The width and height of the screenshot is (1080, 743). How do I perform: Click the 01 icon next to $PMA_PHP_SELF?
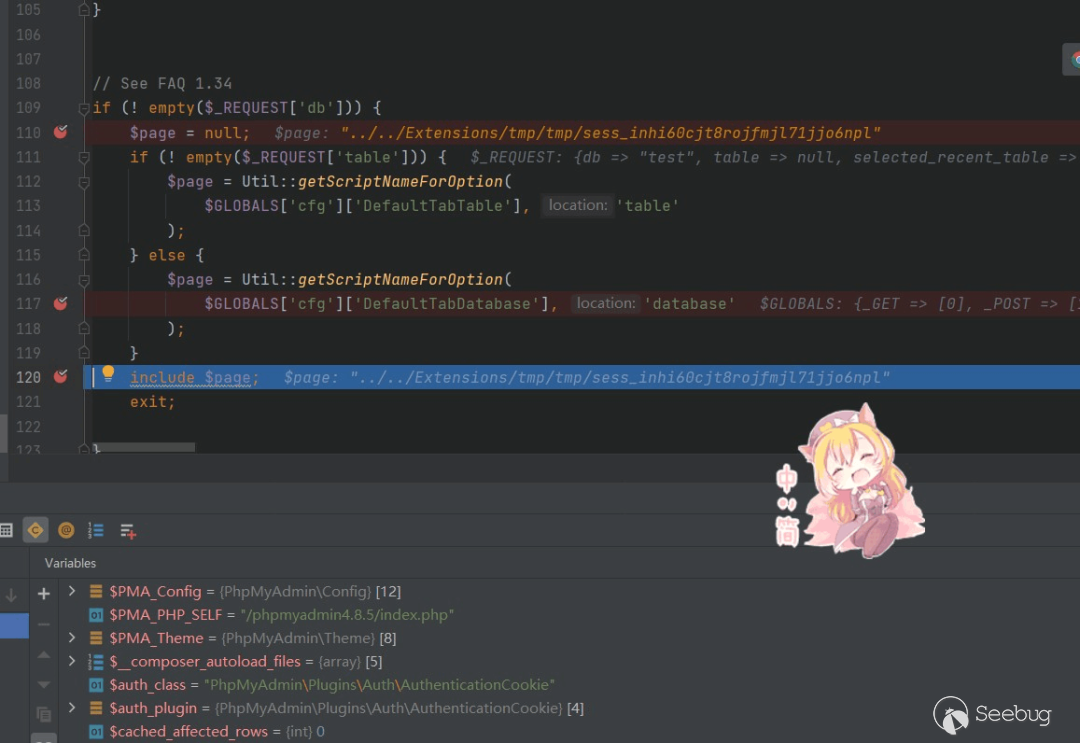[x=96, y=615]
